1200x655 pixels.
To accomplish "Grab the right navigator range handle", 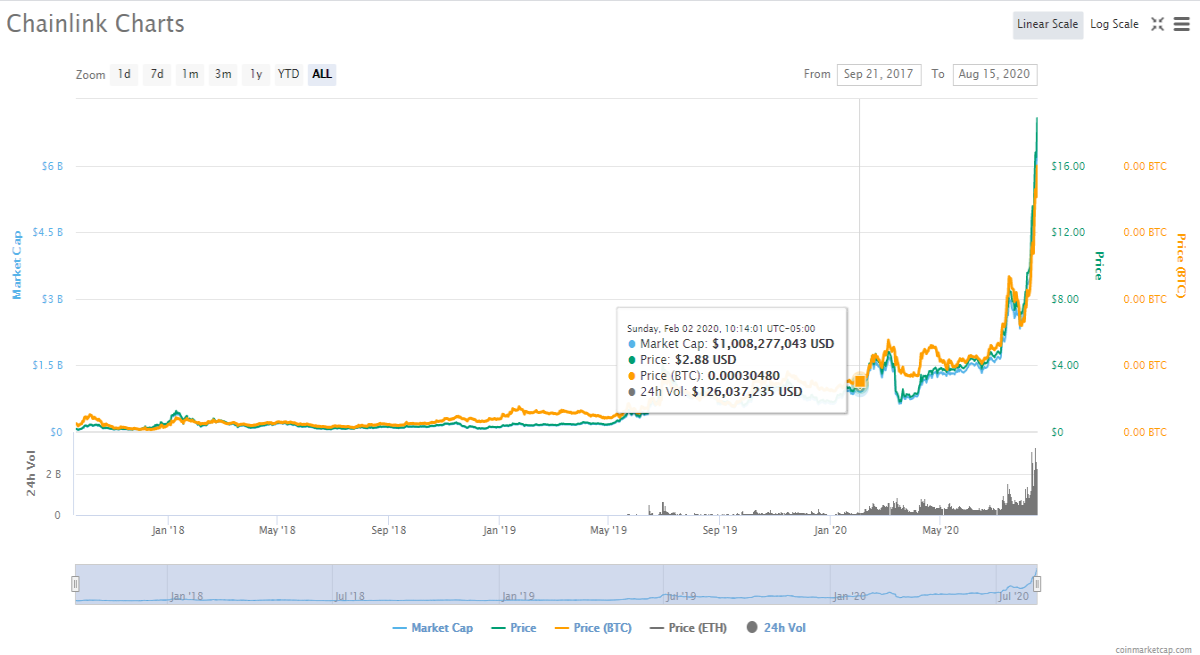I will pyautogui.click(x=1038, y=584).
